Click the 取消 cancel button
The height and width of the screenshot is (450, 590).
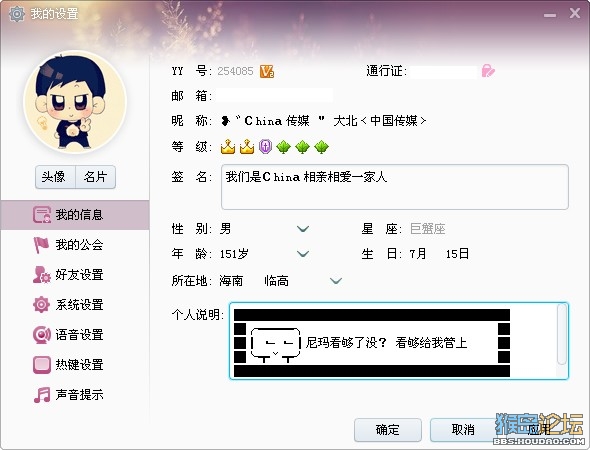(x=463, y=430)
